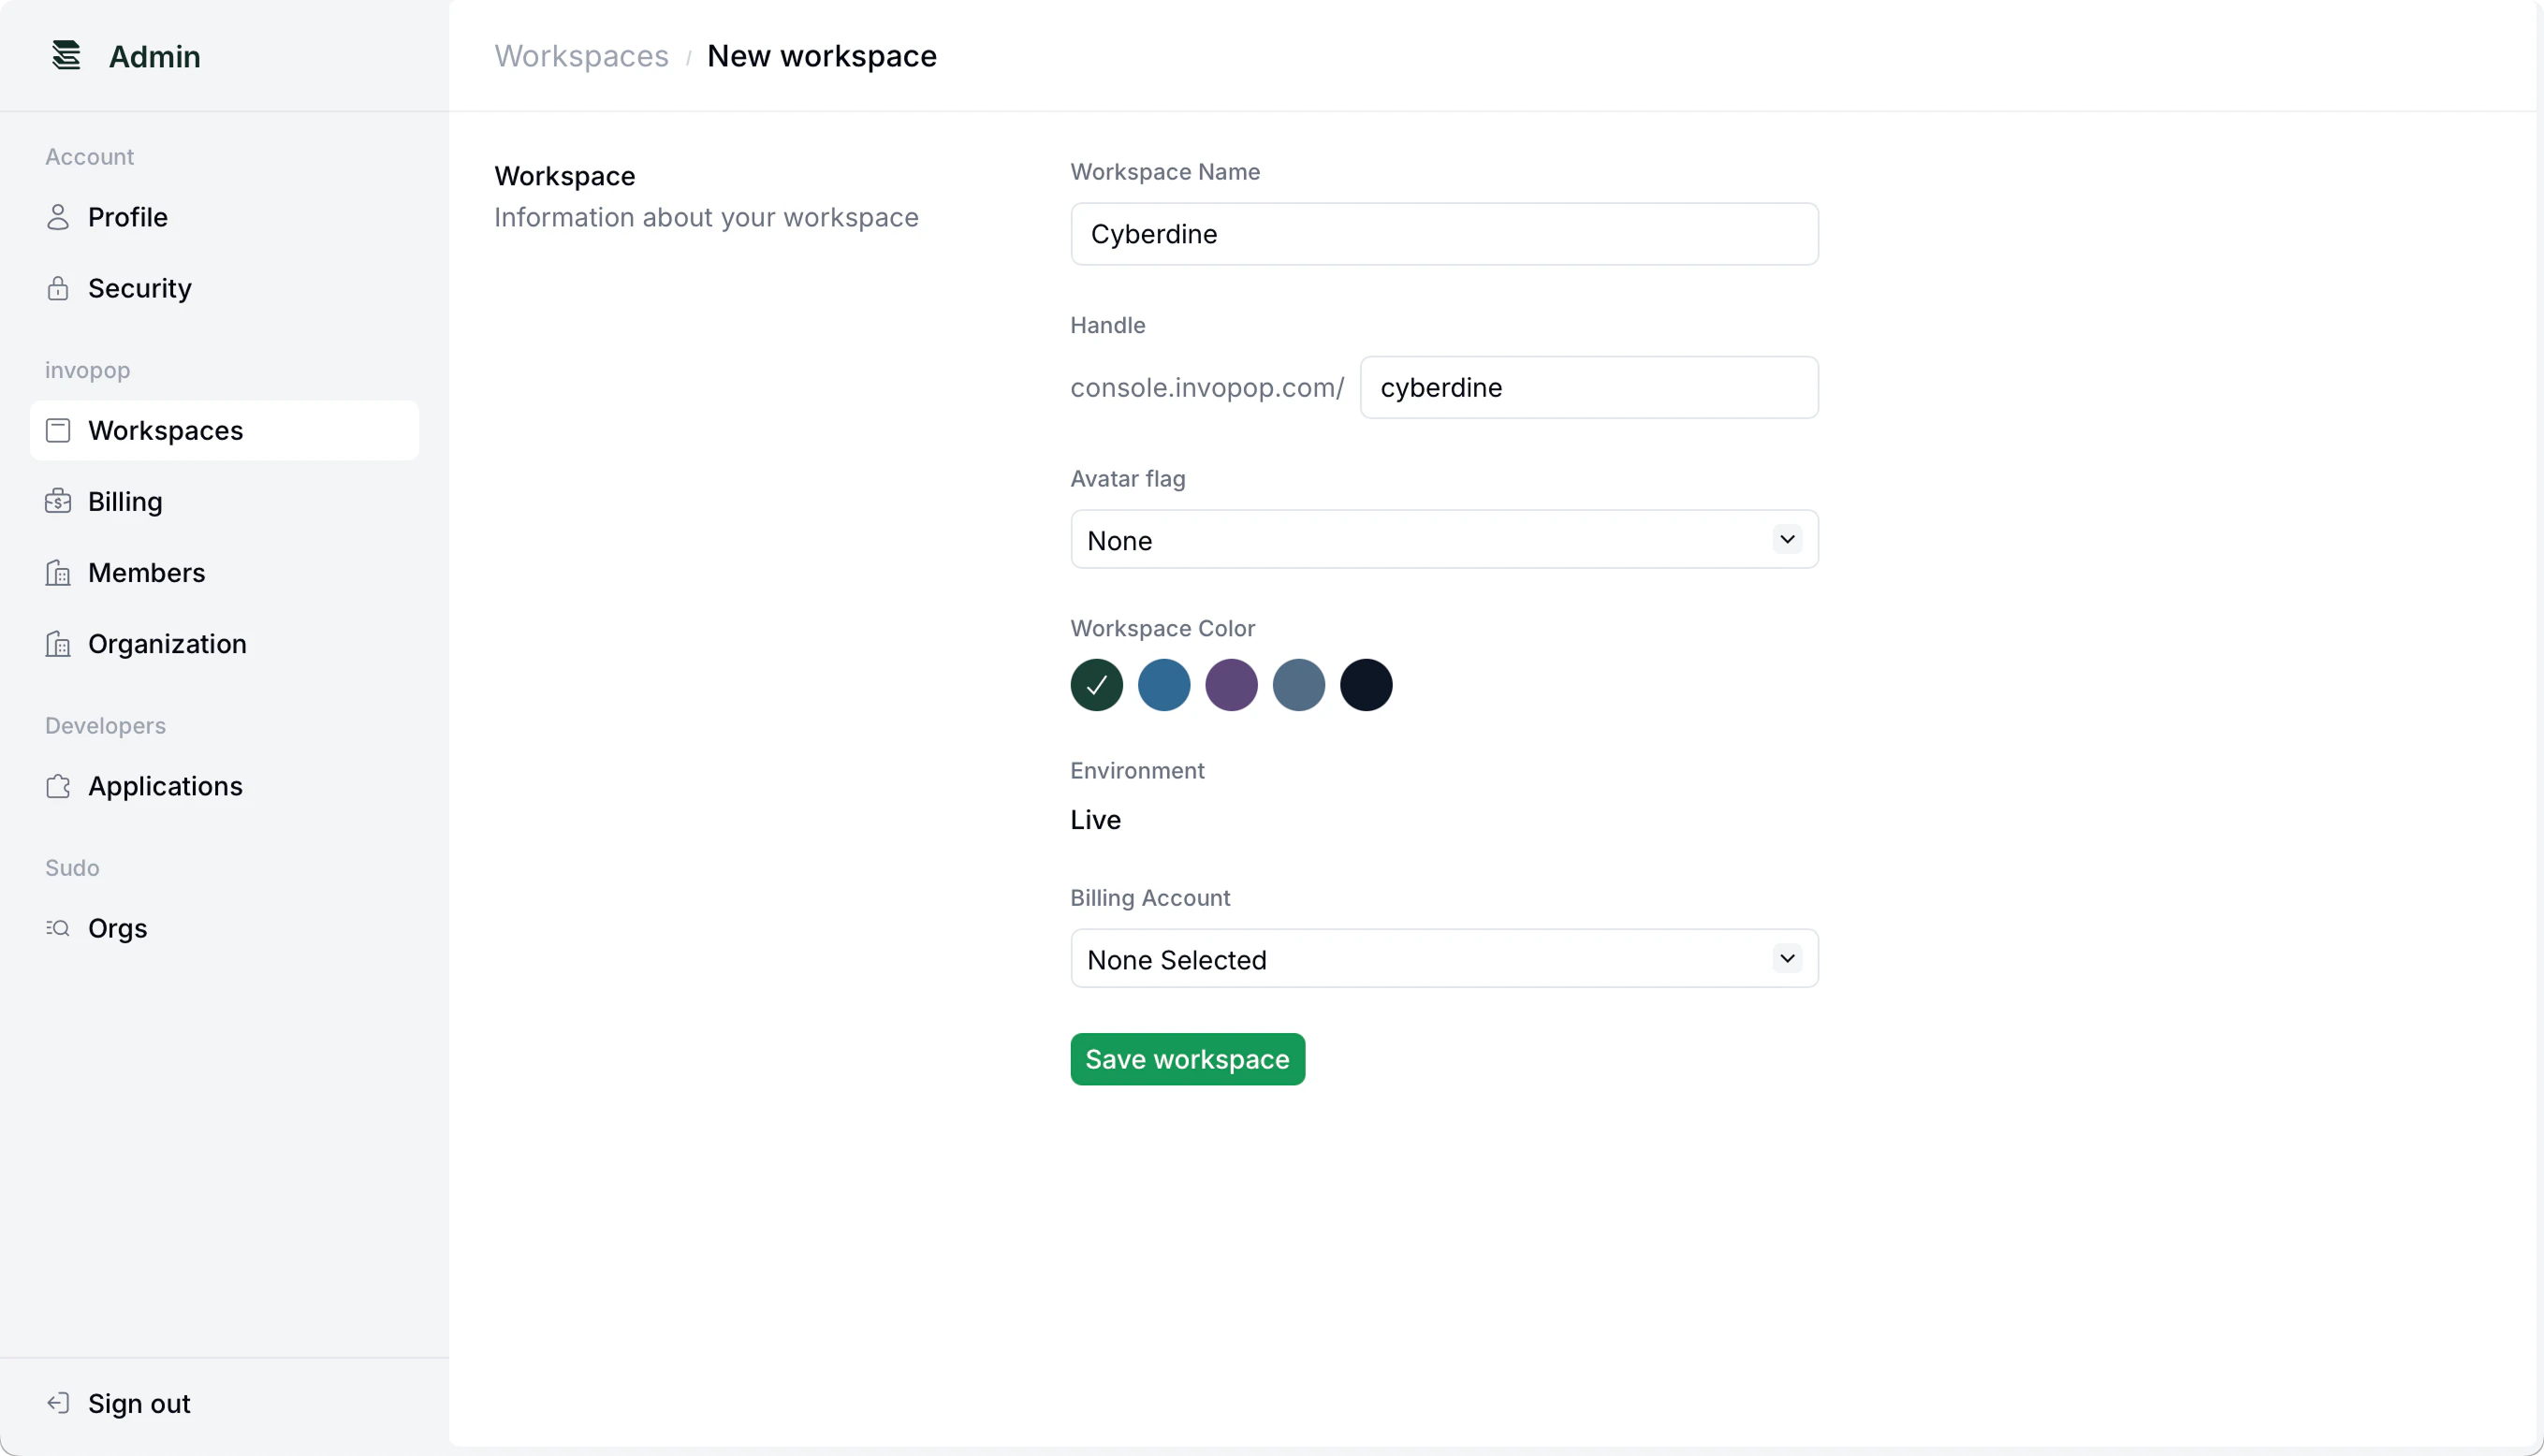Viewport: 2544px width, 1456px height.
Task: Open the Billing Account dropdown
Action: [1444, 958]
